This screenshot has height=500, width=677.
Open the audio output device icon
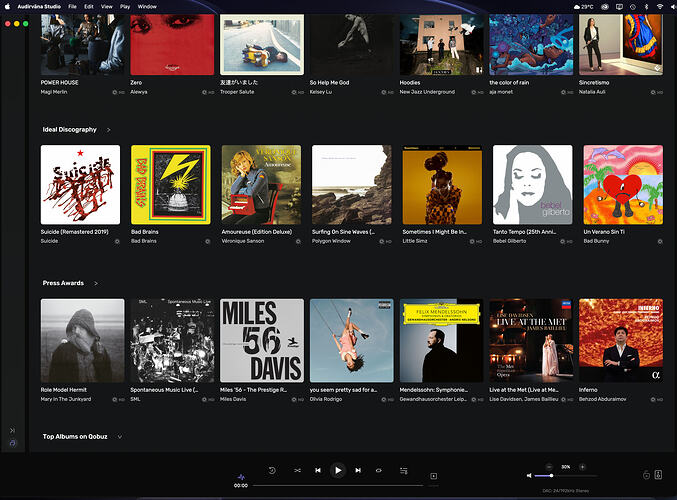point(658,475)
